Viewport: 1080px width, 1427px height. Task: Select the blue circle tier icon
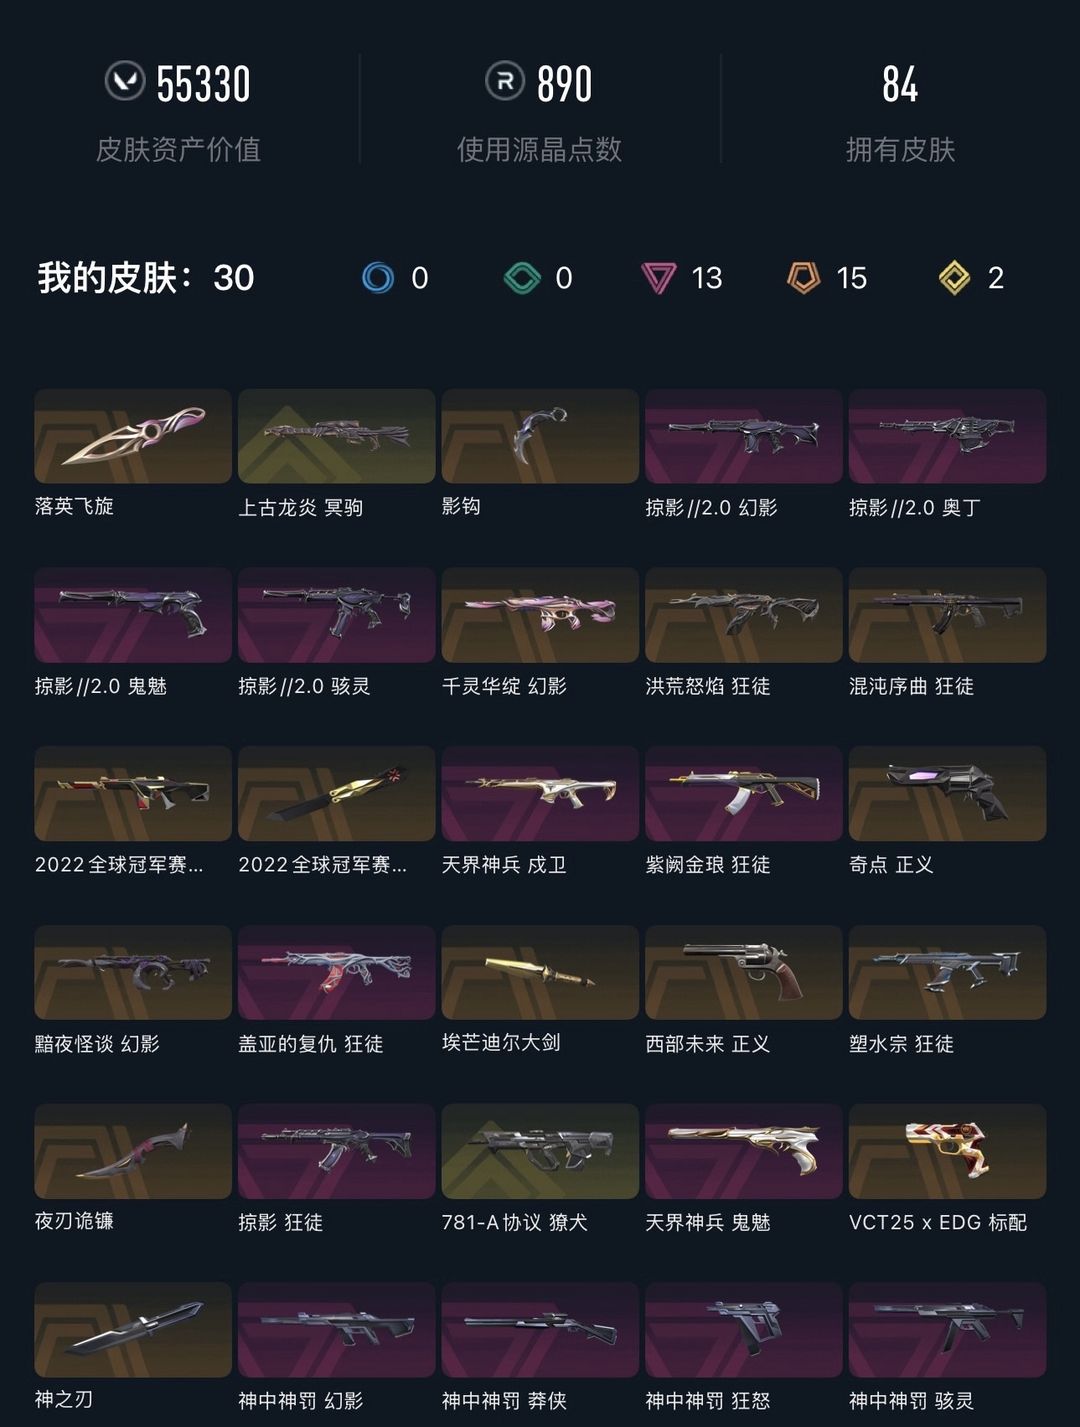pos(378,277)
